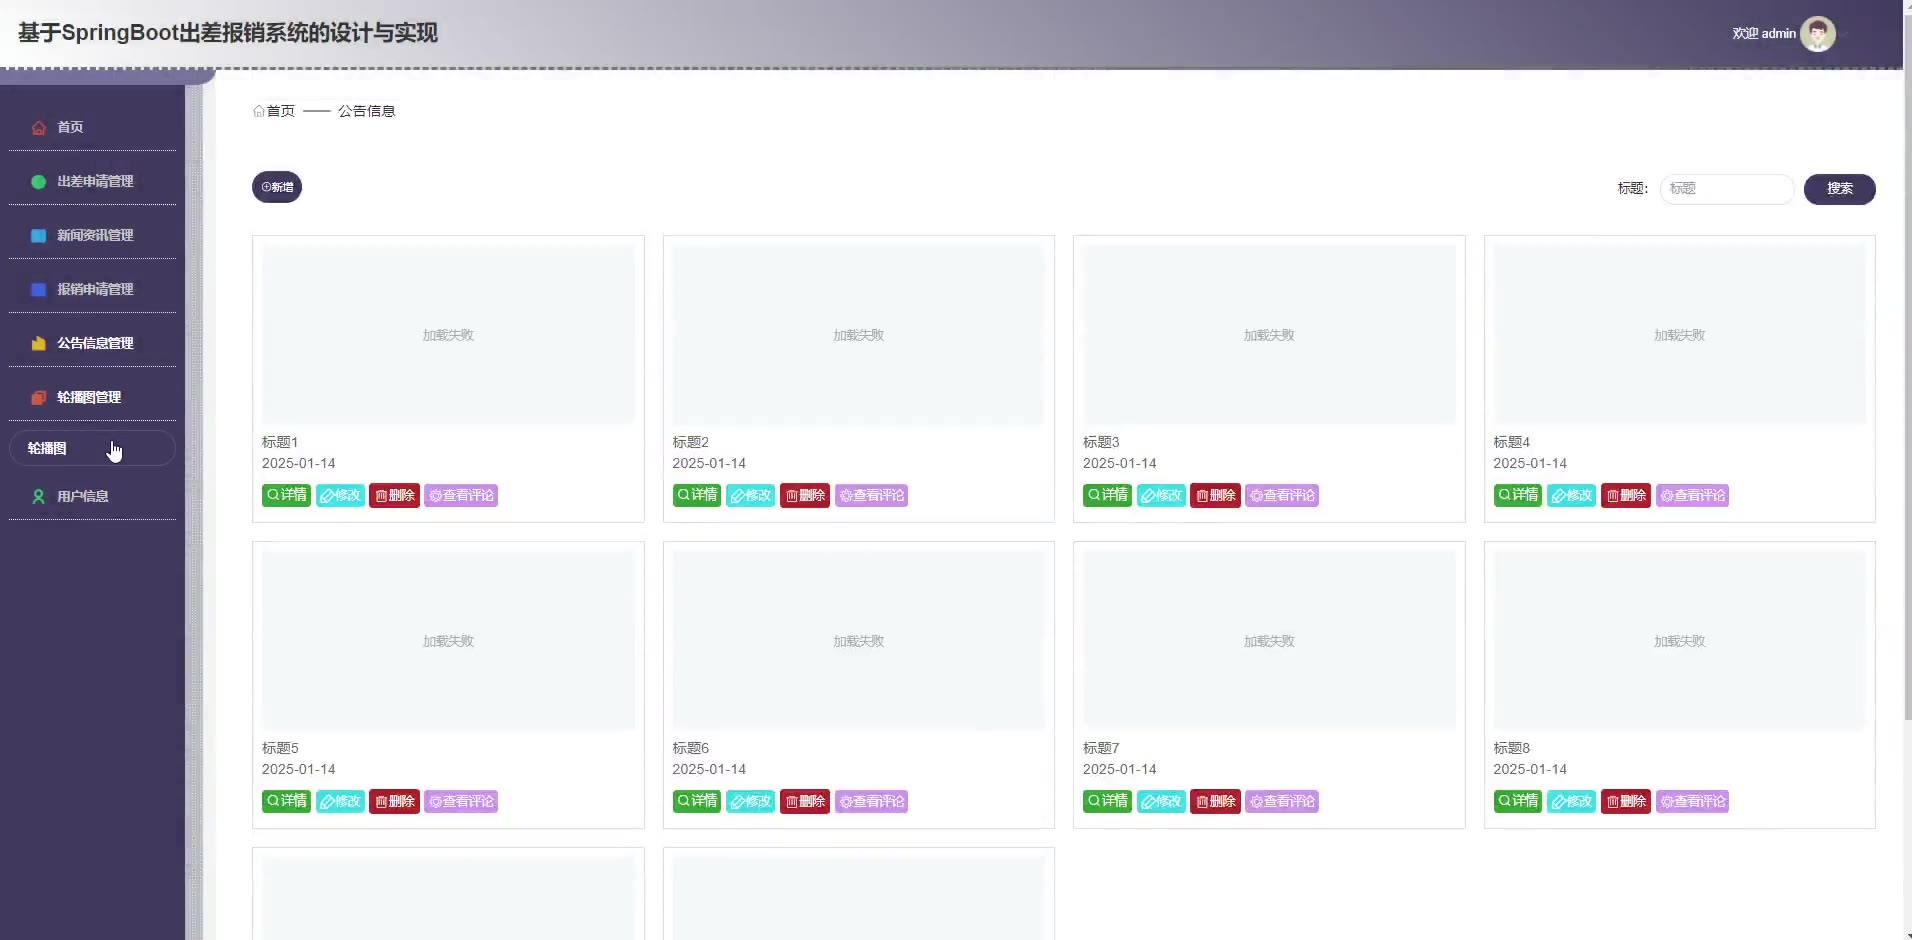This screenshot has width=1912, height=940.
Task: Click 查看评论 for 标题5
Action: click(461, 801)
